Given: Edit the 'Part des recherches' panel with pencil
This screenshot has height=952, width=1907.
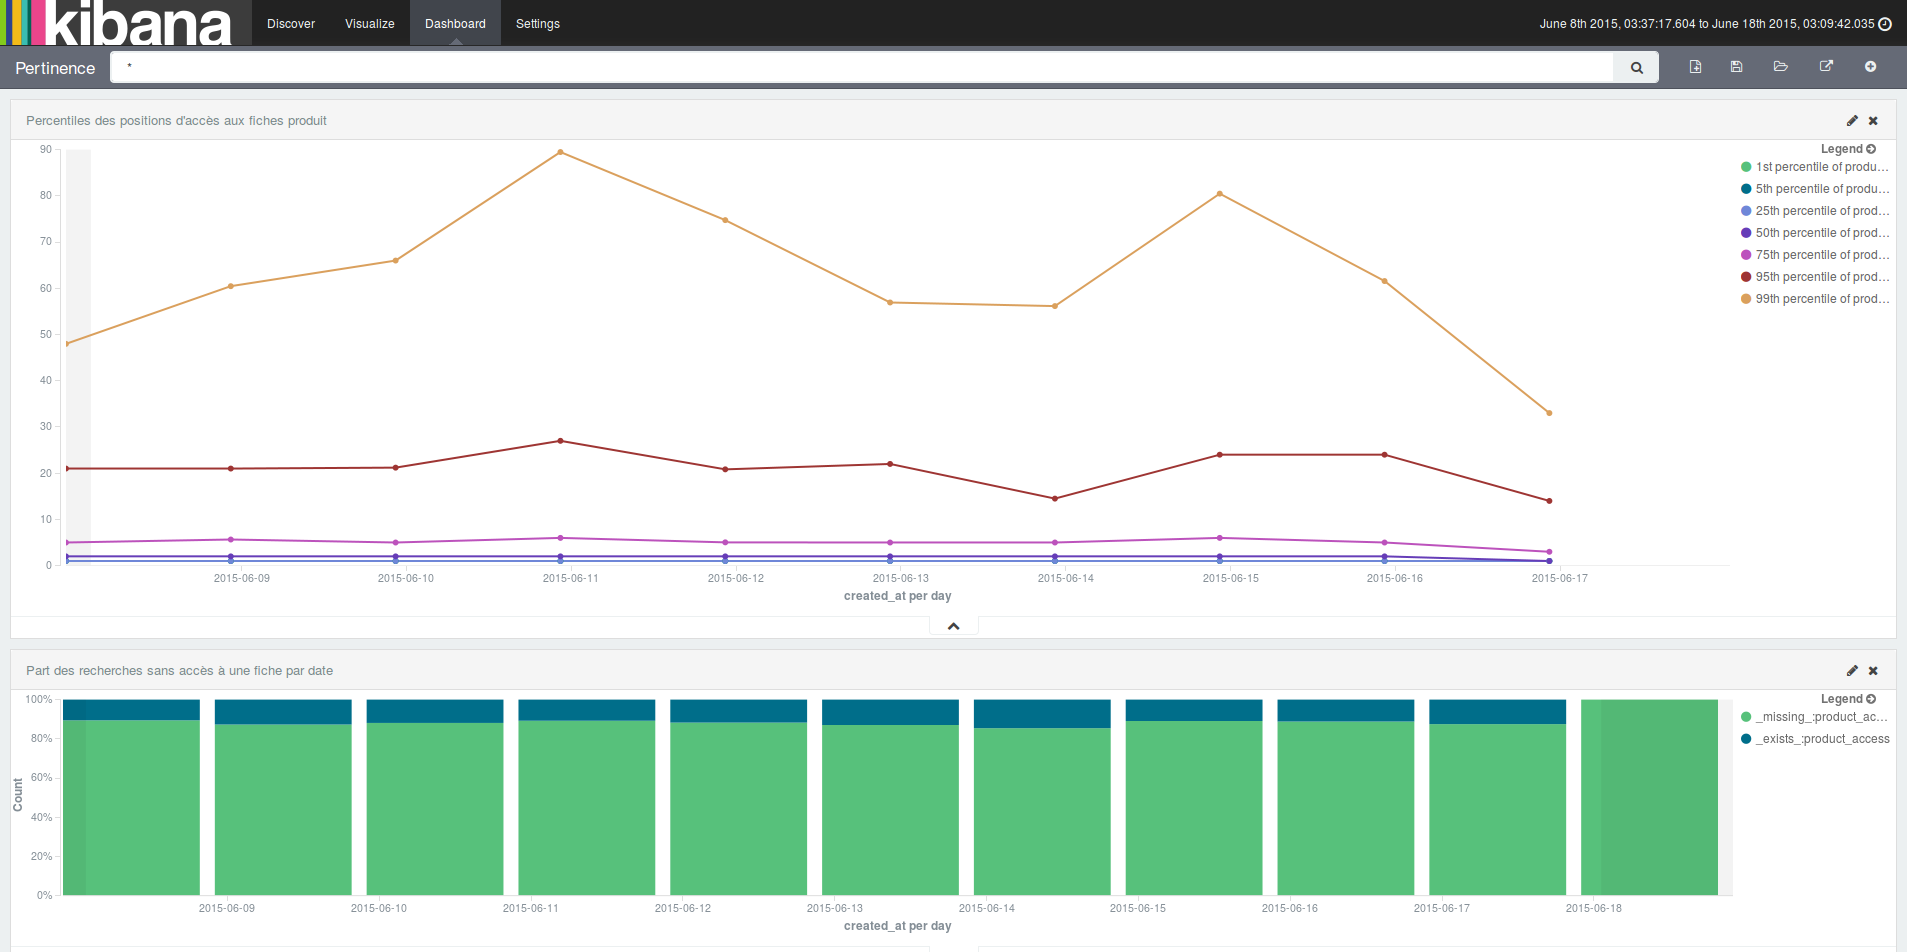Looking at the screenshot, I should point(1852,671).
